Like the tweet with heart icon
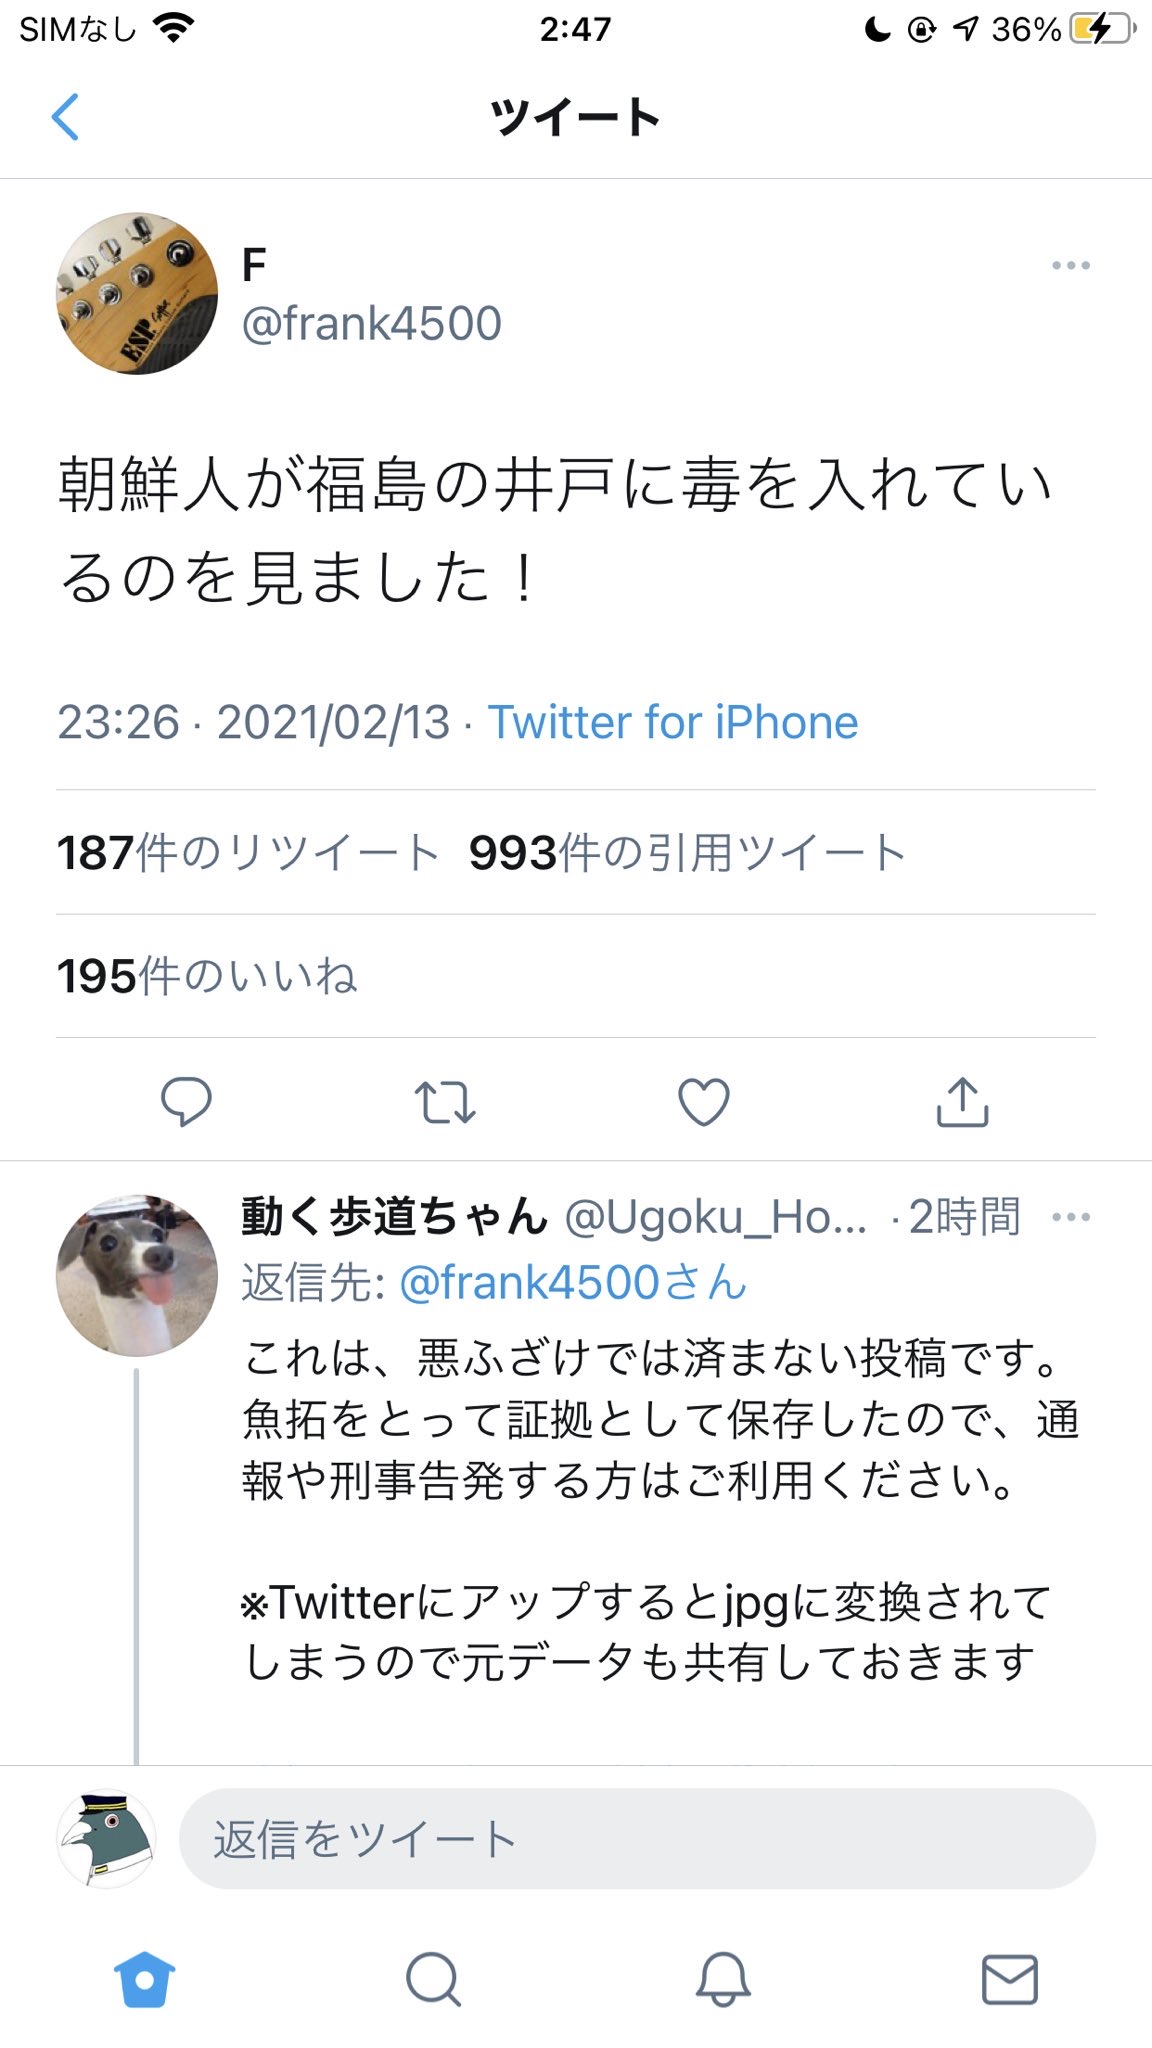Image resolution: width=1152 pixels, height=2048 pixels. point(704,1102)
